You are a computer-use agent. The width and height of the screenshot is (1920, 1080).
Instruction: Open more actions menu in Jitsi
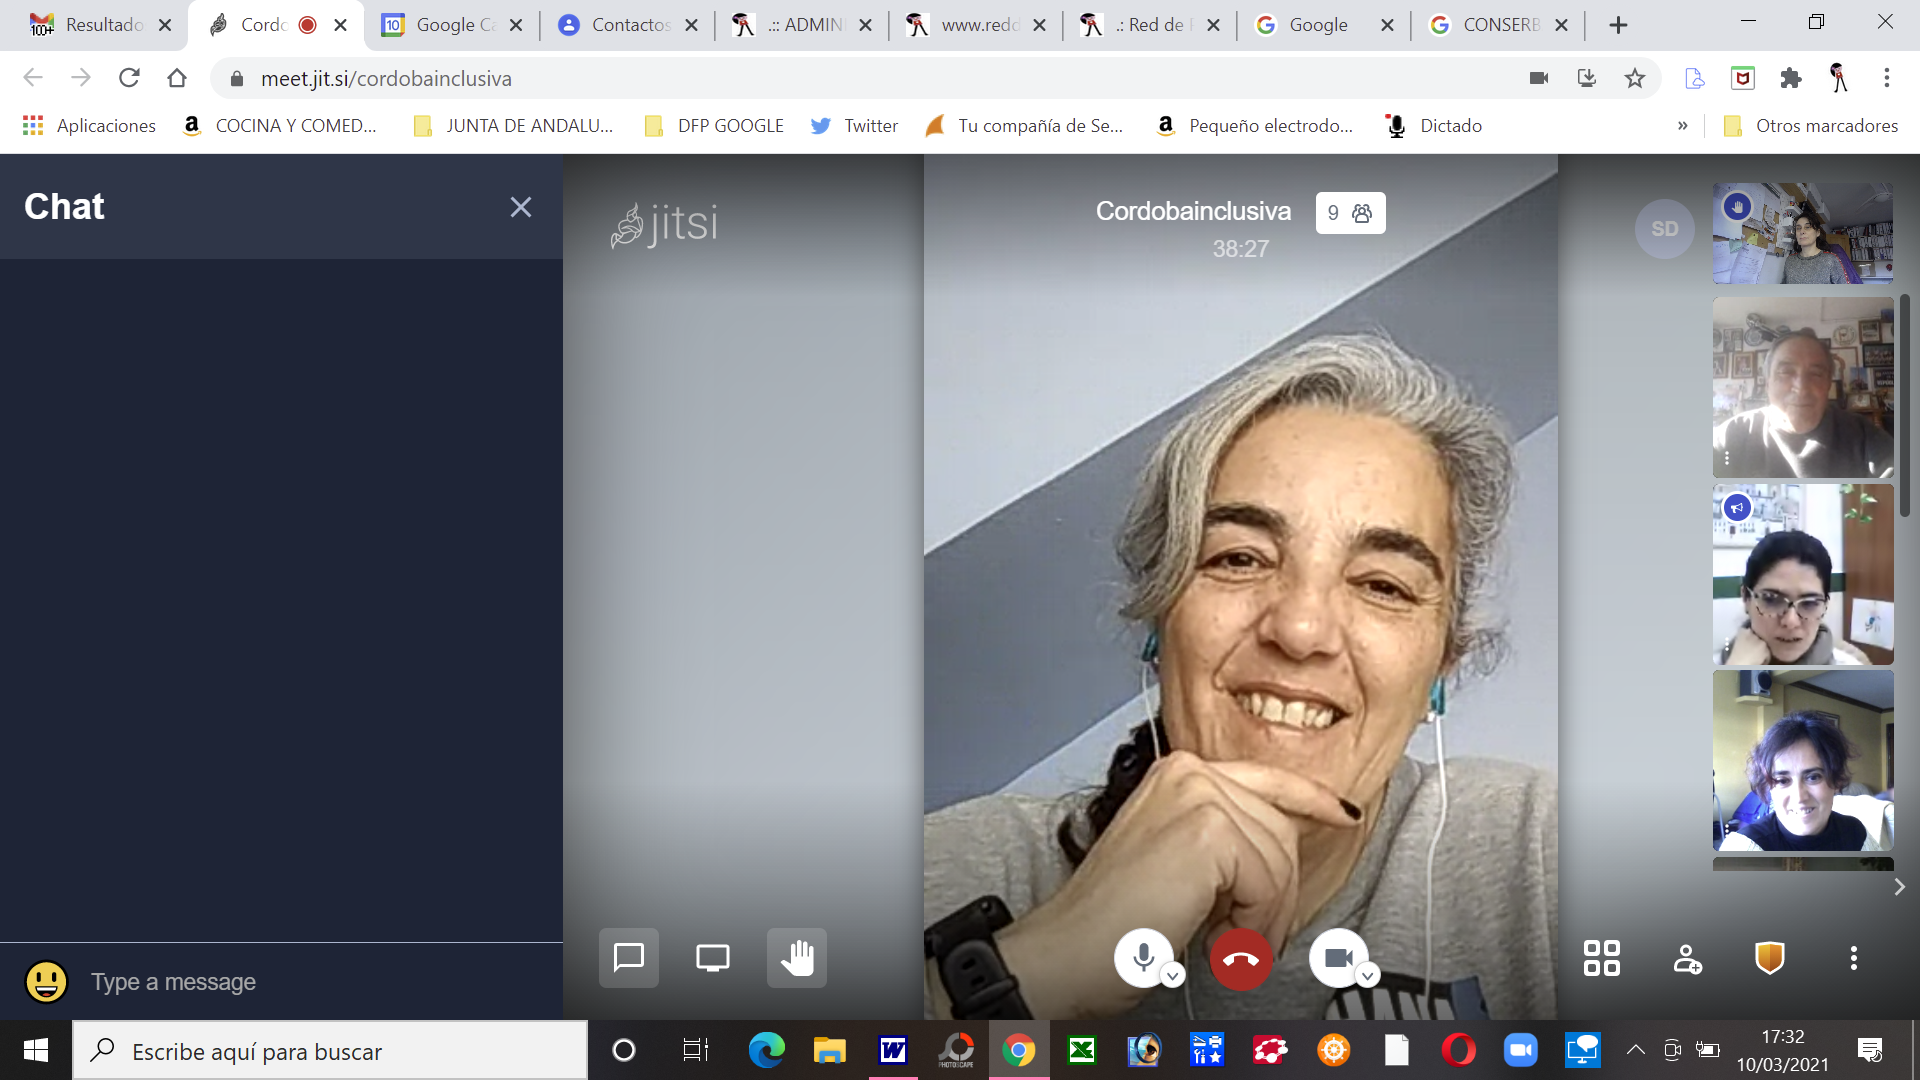(1853, 958)
